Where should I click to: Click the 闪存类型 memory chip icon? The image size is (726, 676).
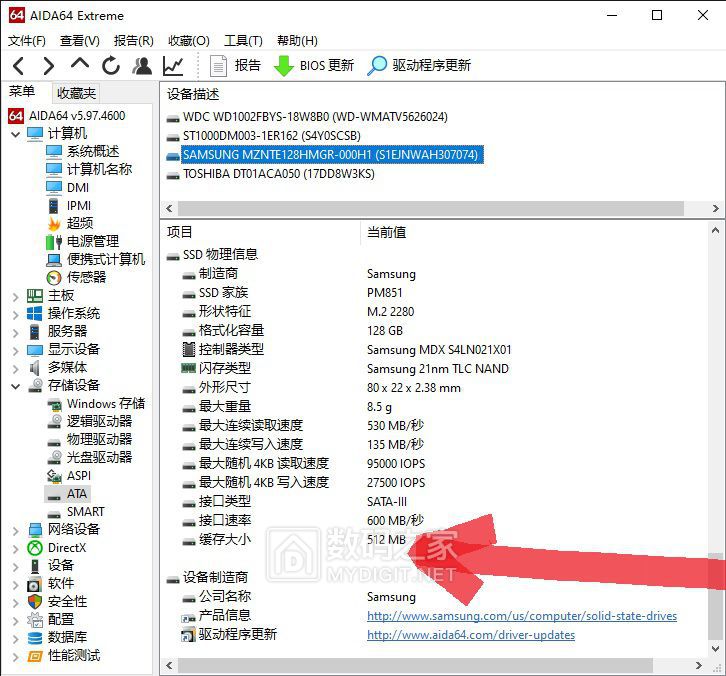(x=188, y=369)
